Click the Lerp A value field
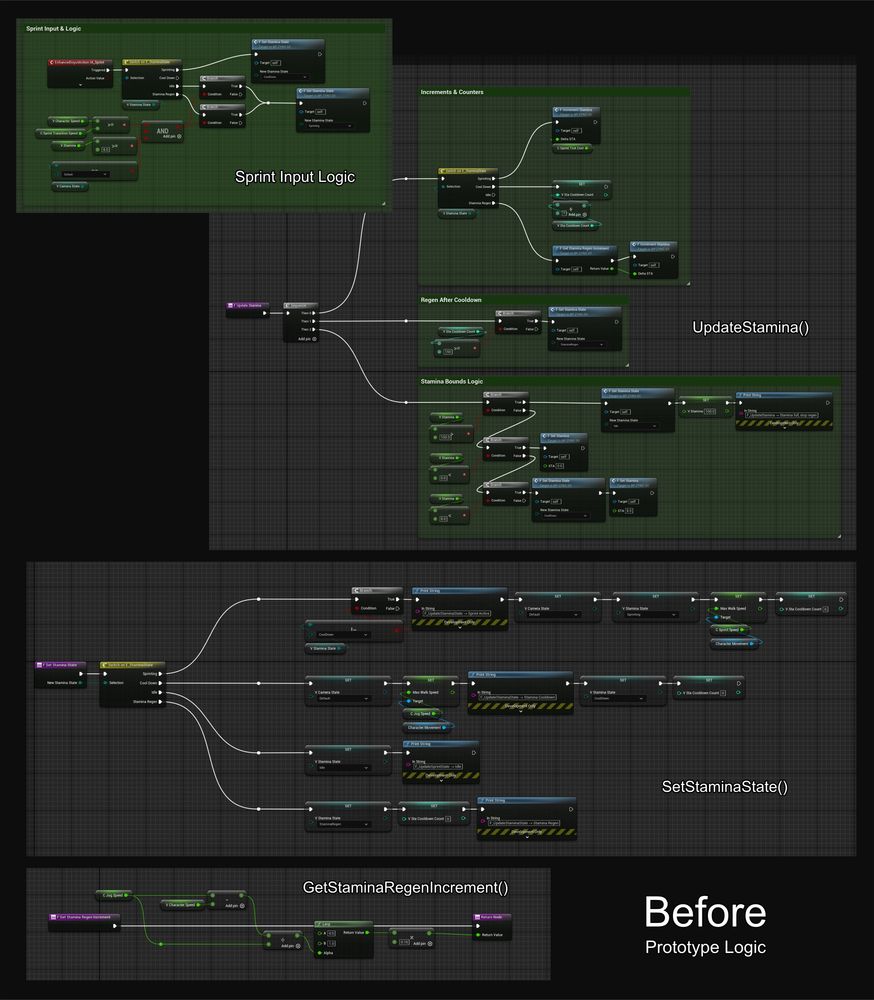The image size is (874, 1000). coord(330,933)
